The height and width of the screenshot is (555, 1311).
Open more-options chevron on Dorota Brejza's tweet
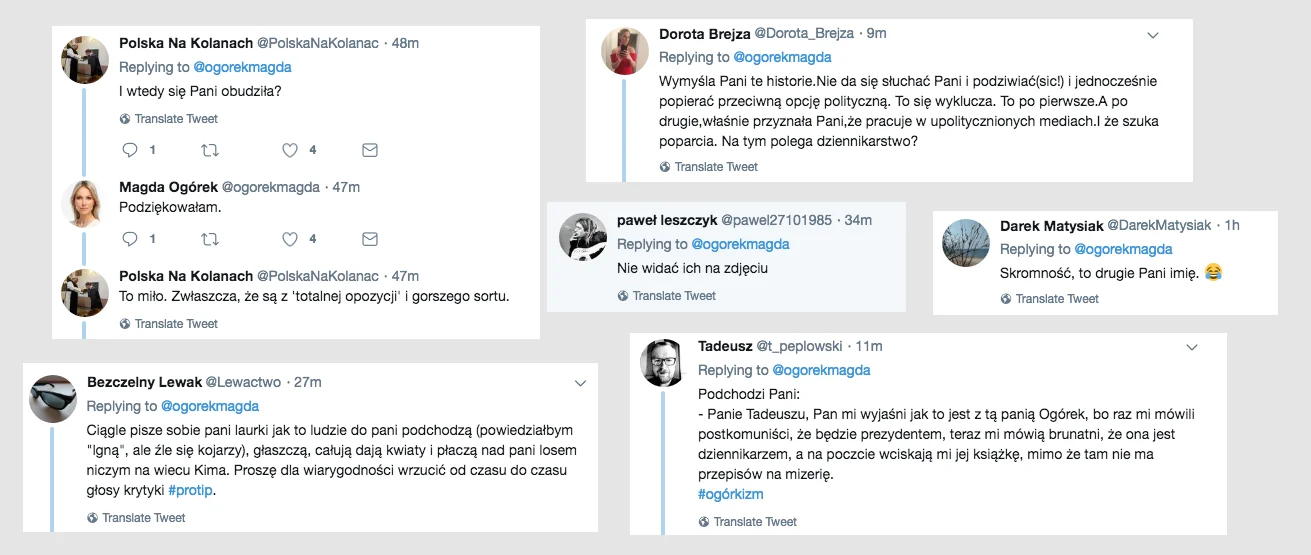[x=1152, y=35]
